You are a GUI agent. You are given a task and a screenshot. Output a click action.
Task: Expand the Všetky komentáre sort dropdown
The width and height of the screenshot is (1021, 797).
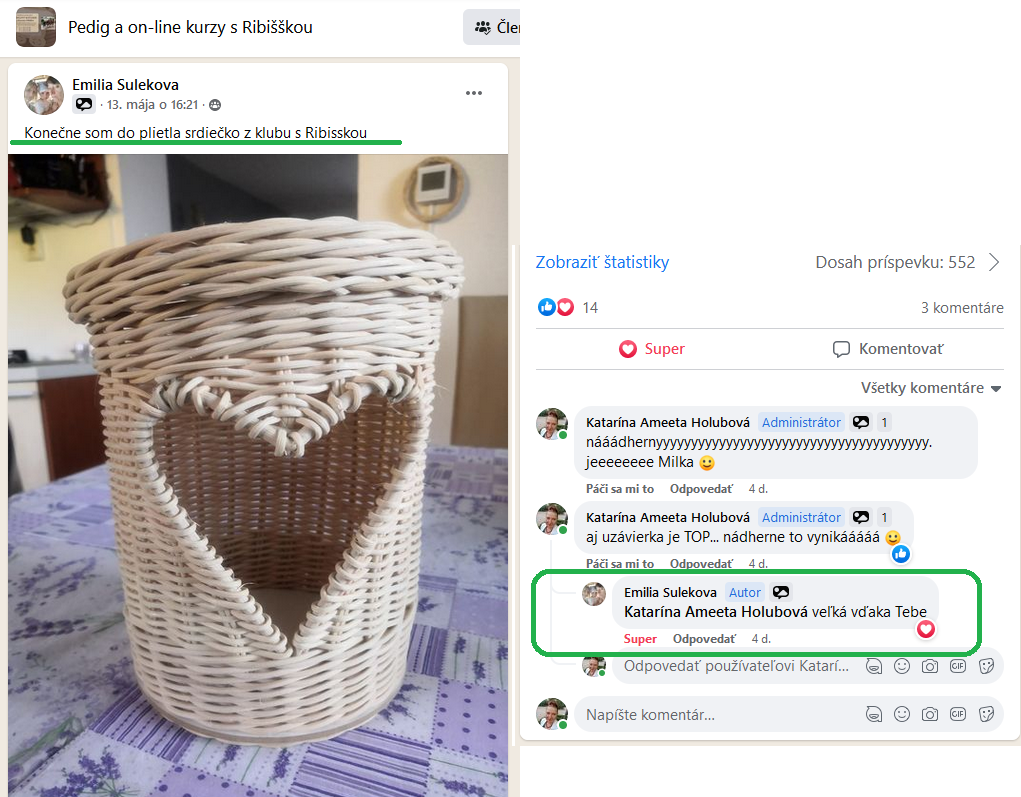(931, 388)
